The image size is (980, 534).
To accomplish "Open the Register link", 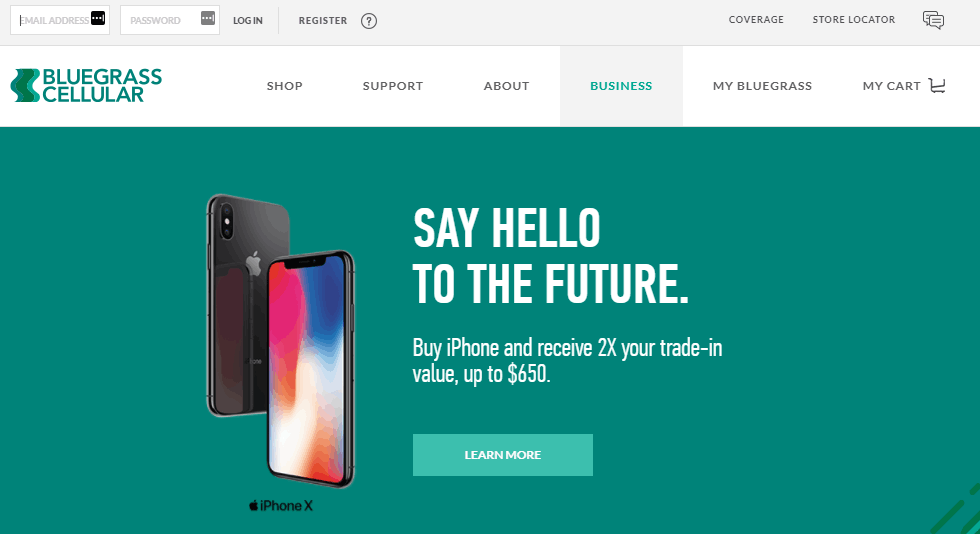I will pyautogui.click(x=322, y=21).
